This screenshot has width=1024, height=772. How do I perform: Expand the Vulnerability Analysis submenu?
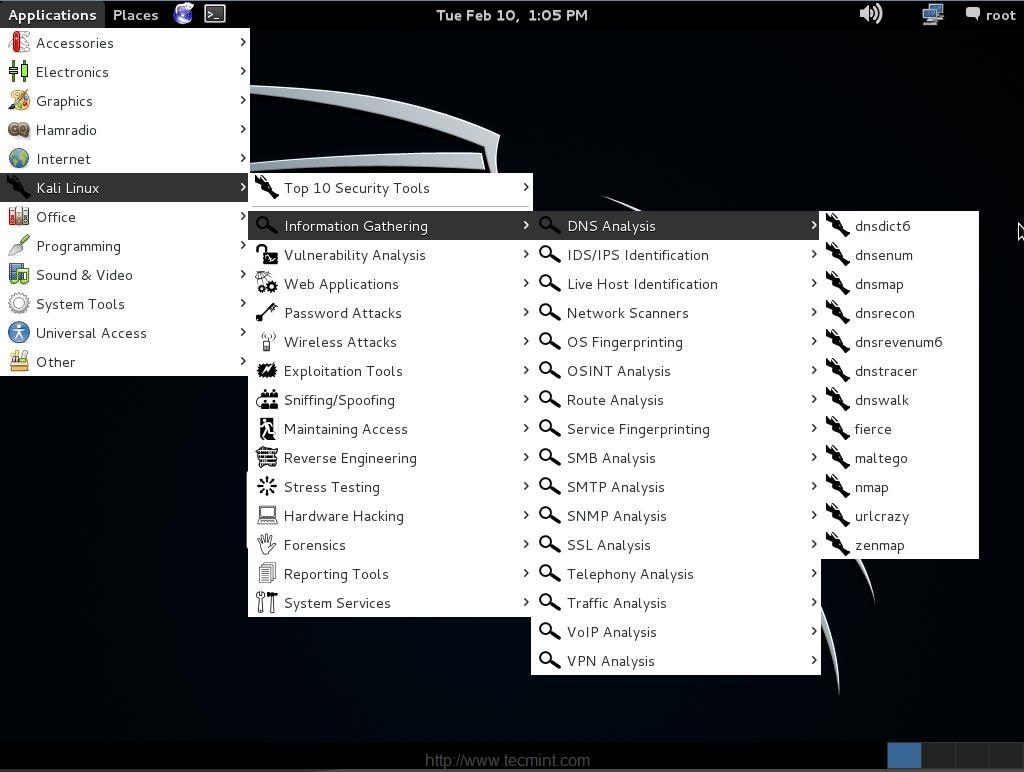pos(355,255)
